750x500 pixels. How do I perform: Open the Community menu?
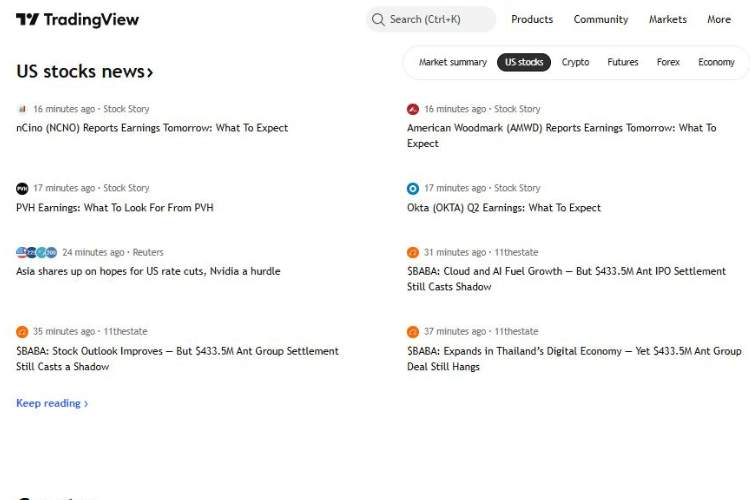pyautogui.click(x=600, y=19)
